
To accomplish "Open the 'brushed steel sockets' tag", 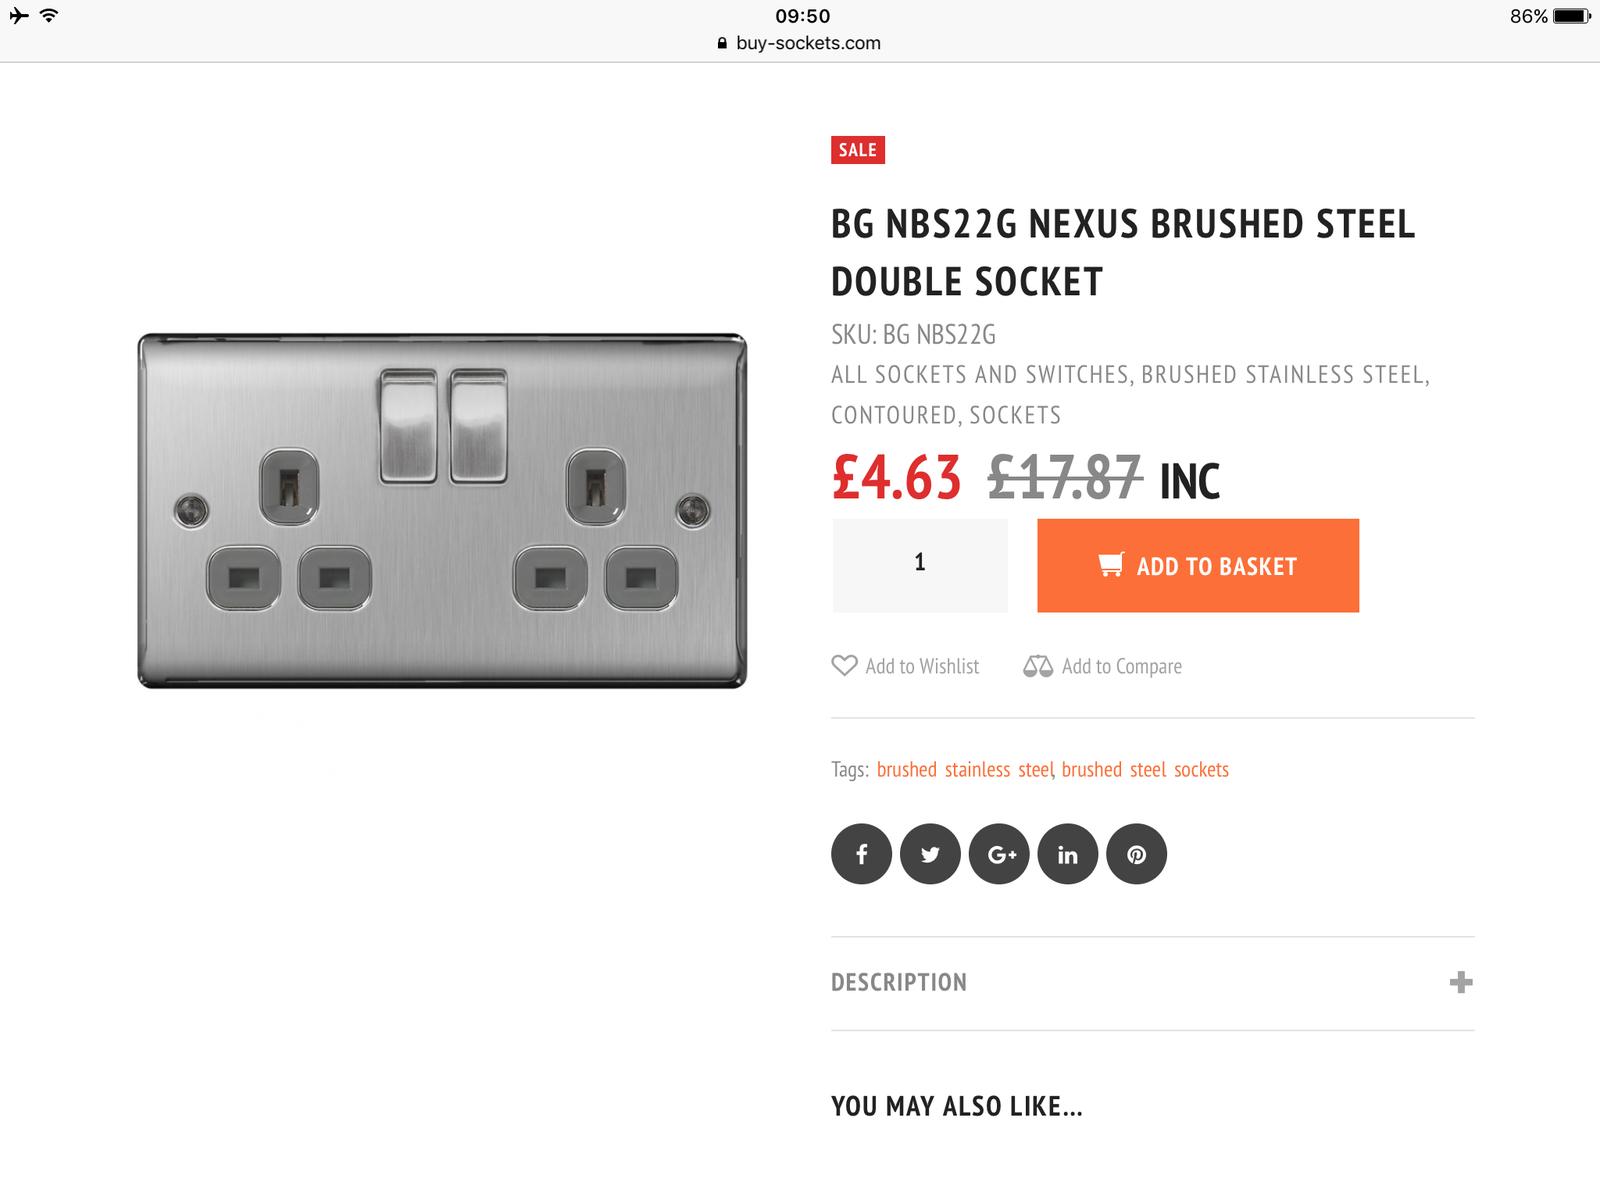I will [1145, 769].
